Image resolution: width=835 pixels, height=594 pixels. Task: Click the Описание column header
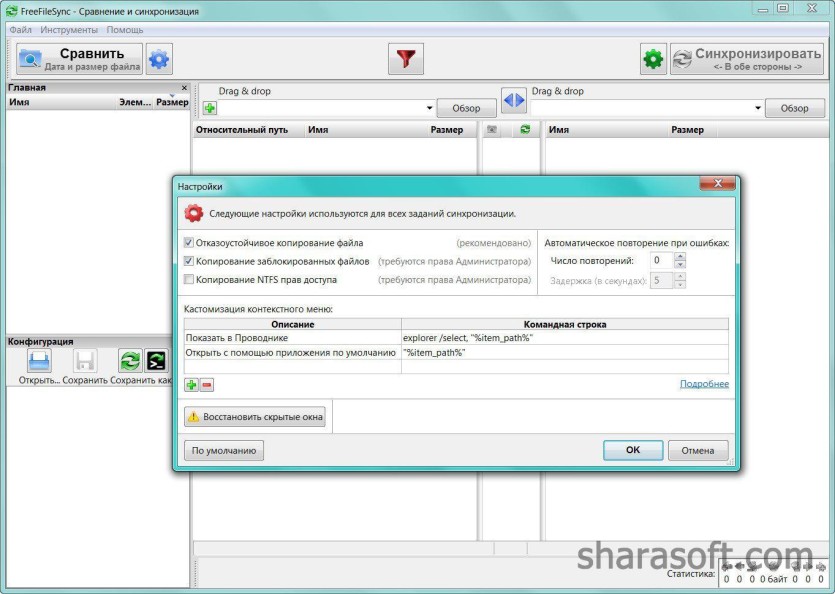point(293,324)
